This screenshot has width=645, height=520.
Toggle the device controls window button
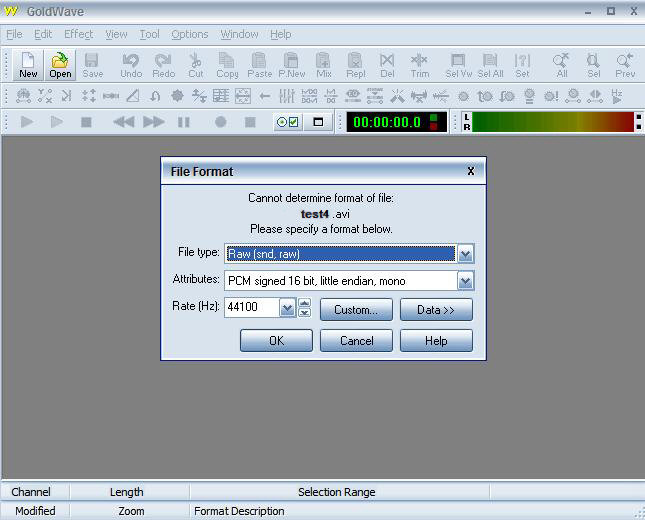318,122
